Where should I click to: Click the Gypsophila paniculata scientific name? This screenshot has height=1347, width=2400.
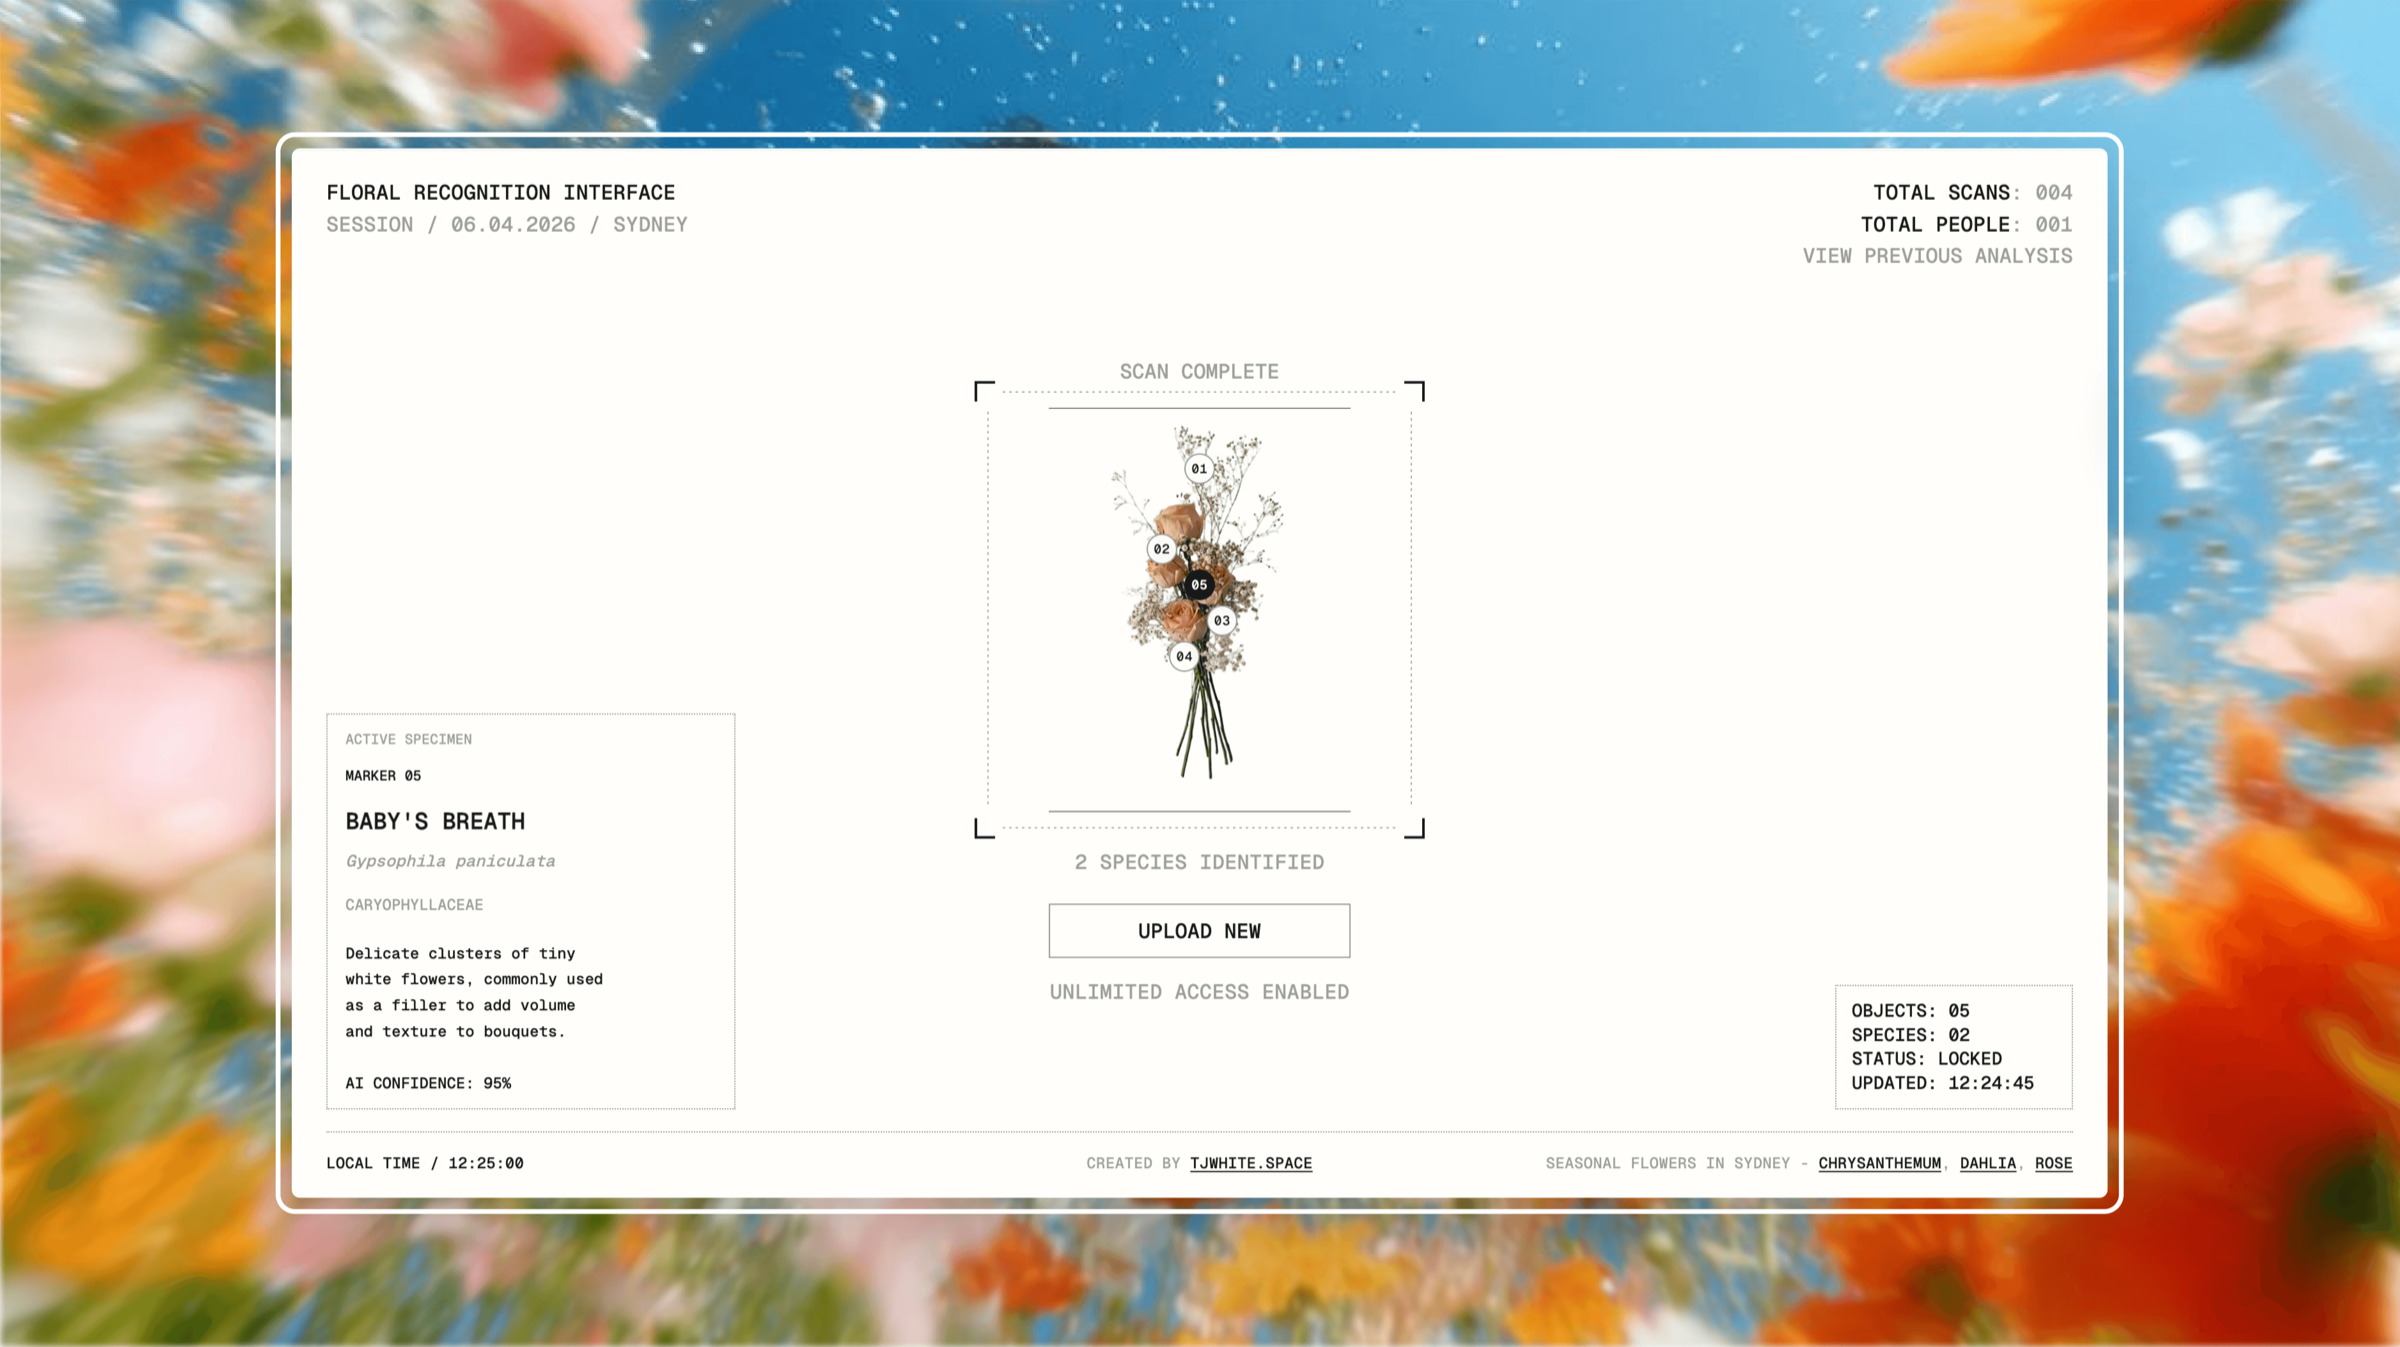click(450, 861)
